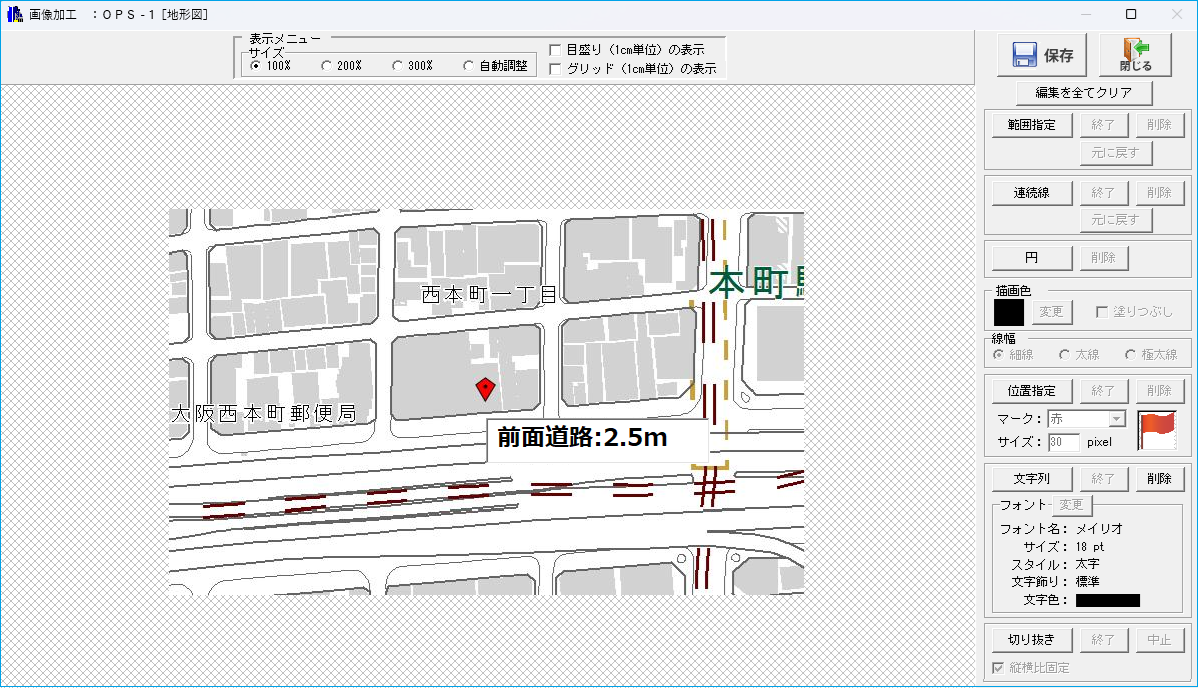Click the 位置指定 button
The image size is (1198, 688).
pos(1031,391)
